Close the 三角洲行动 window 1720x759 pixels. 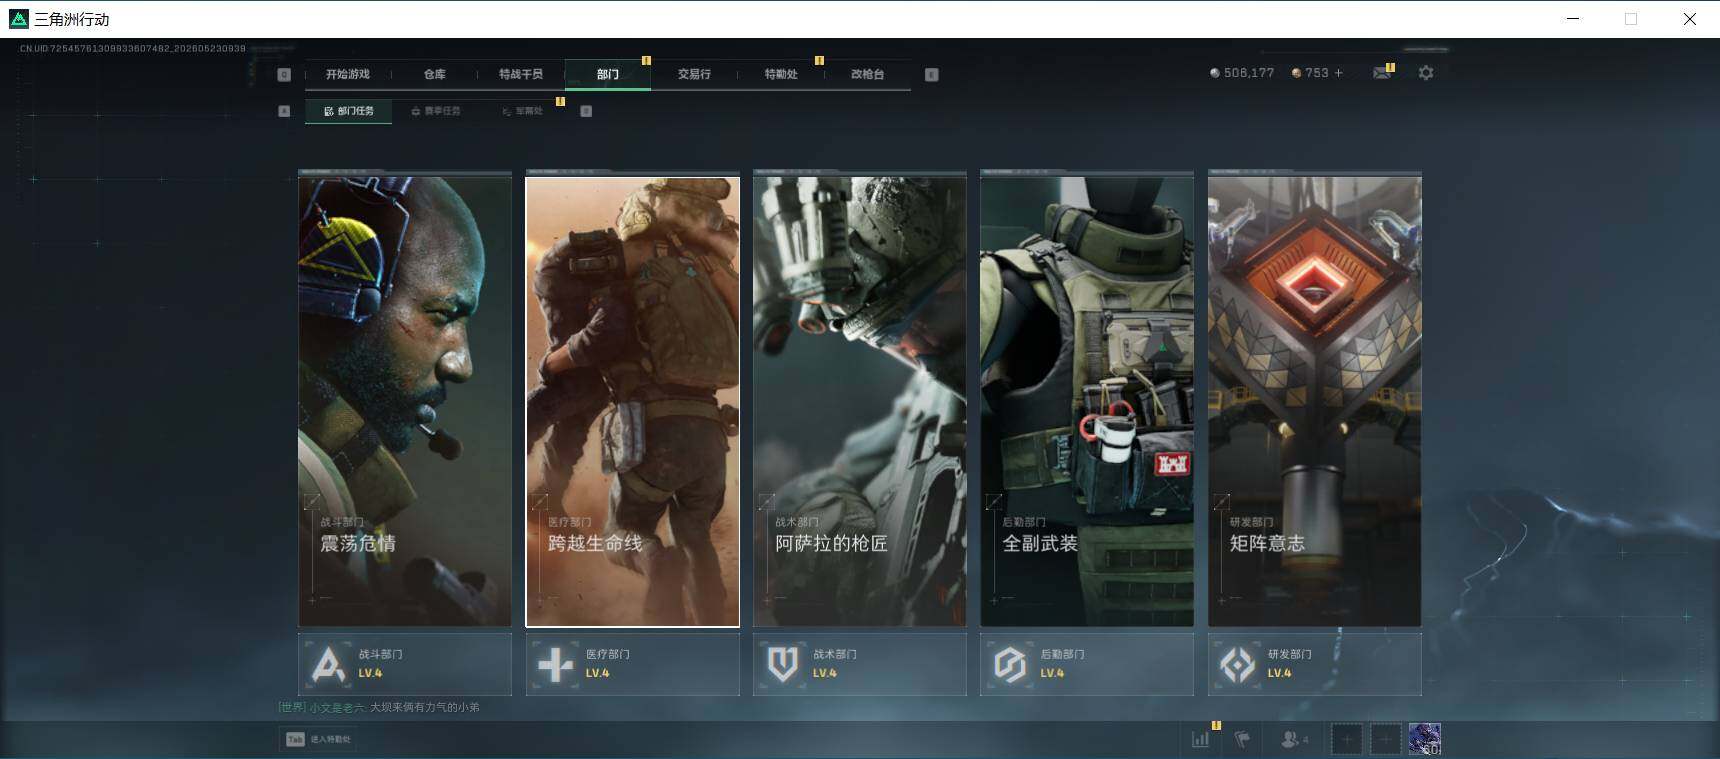tap(1690, 19)
